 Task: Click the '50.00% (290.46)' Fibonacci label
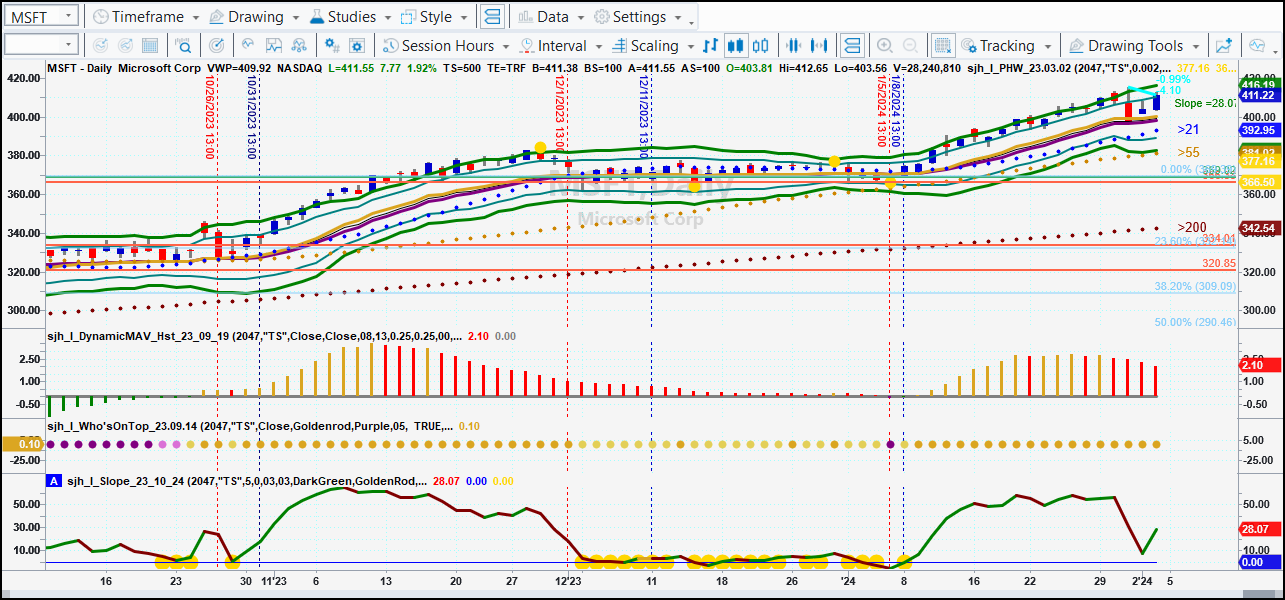1196,322
